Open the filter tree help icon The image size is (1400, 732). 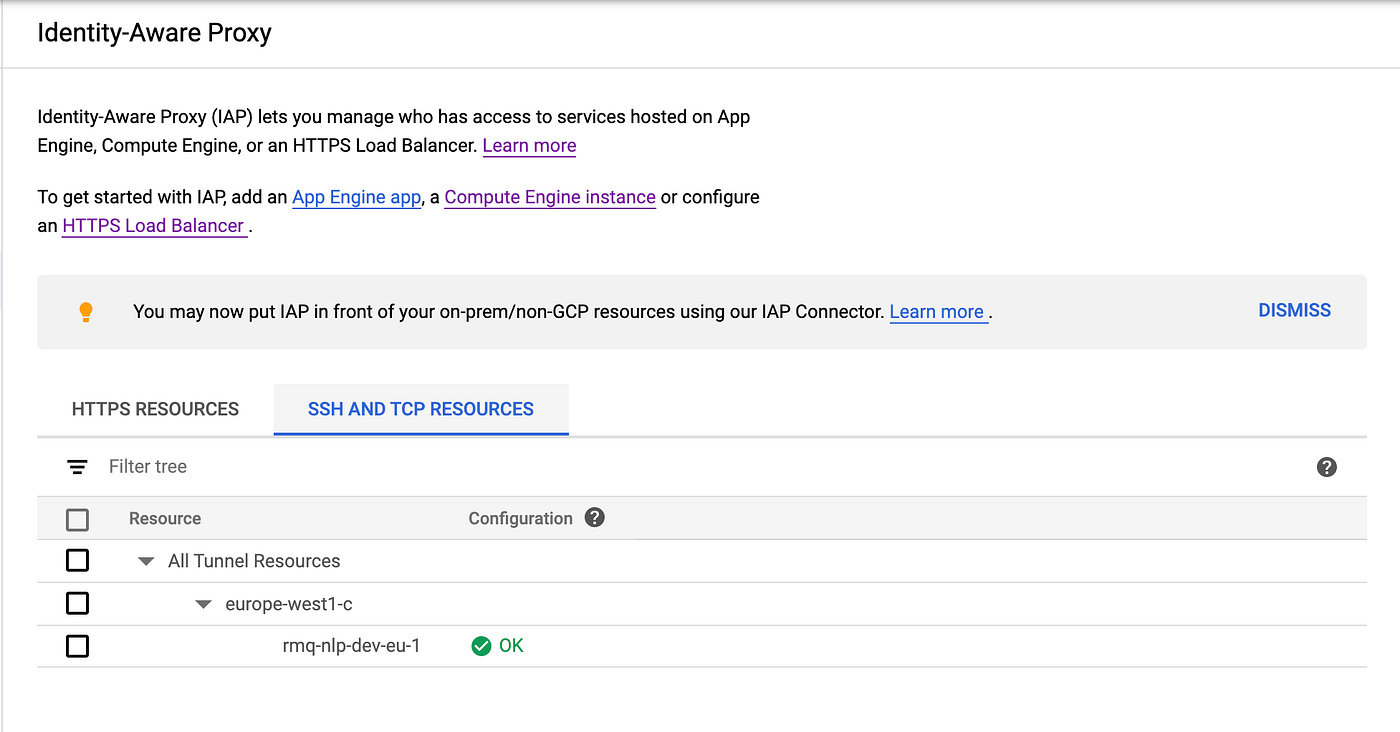tap(1326, 466)
